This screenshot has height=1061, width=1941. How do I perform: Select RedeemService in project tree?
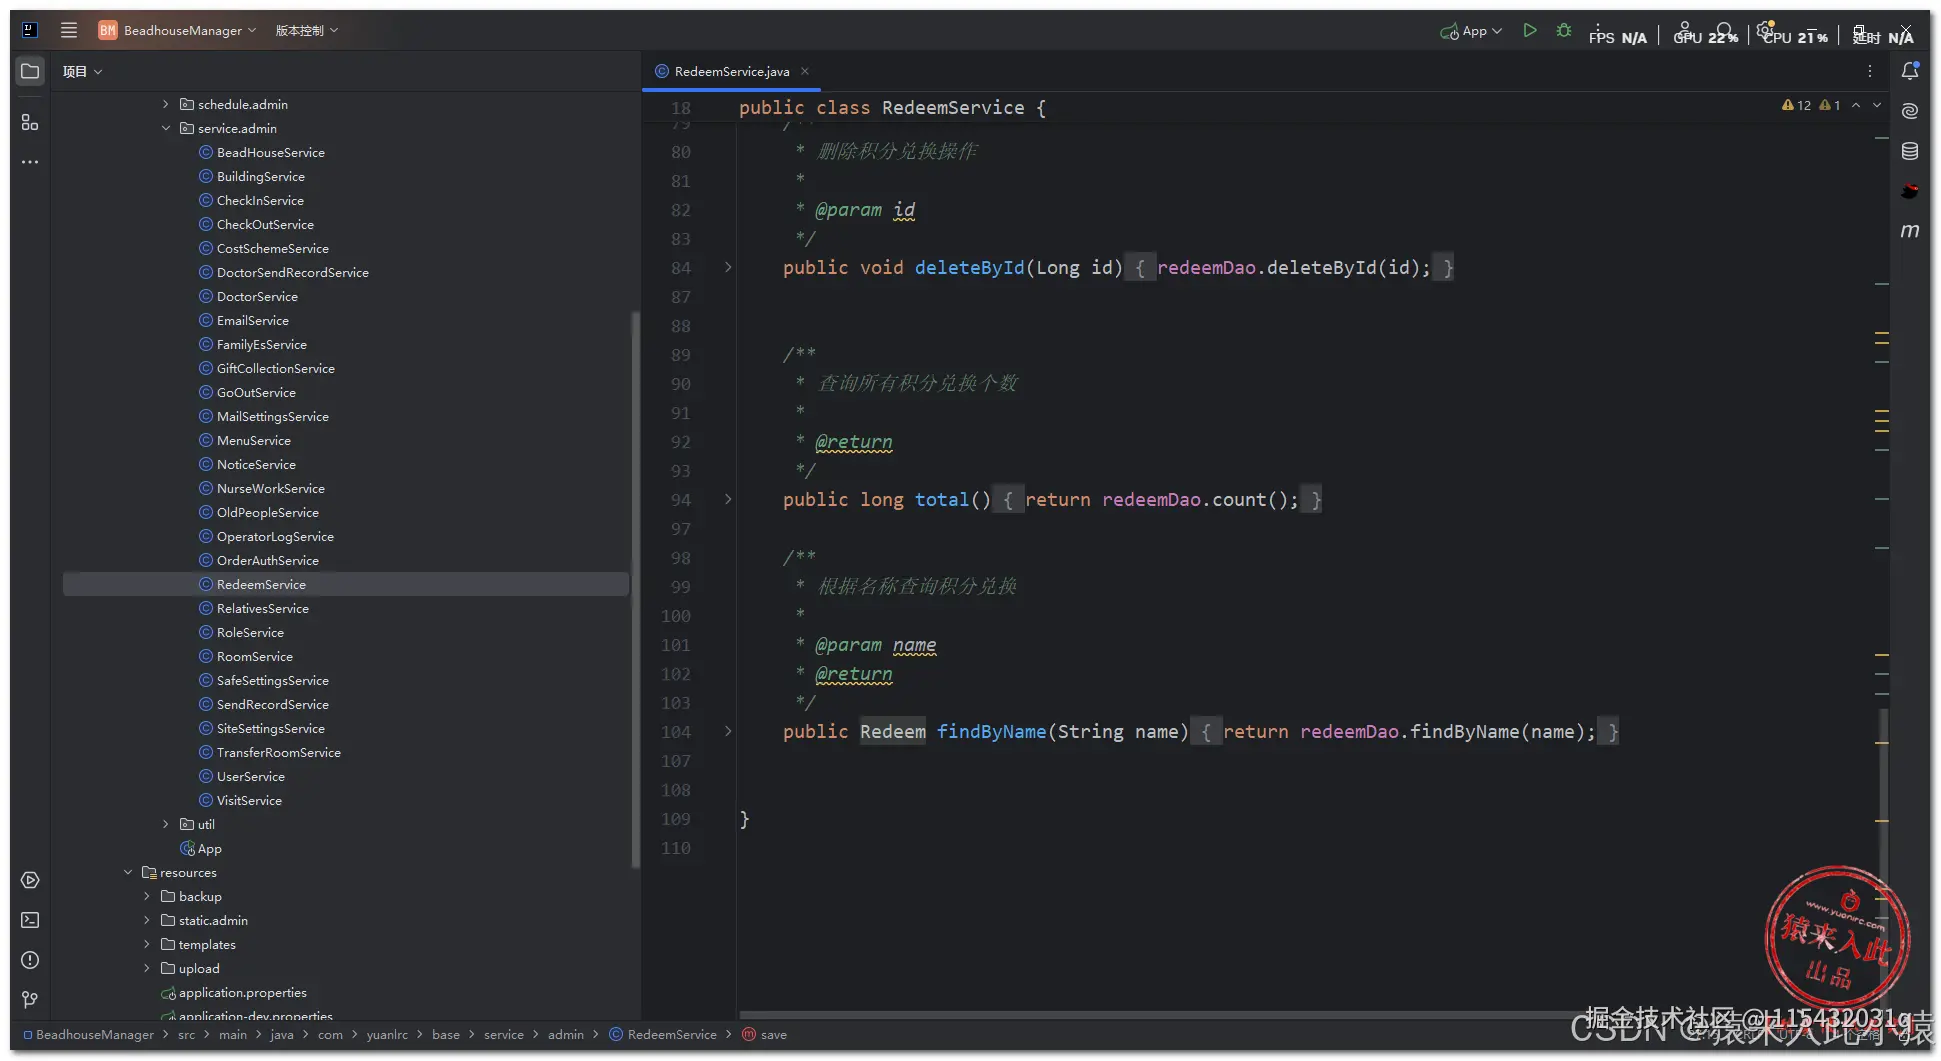(345, 584)
